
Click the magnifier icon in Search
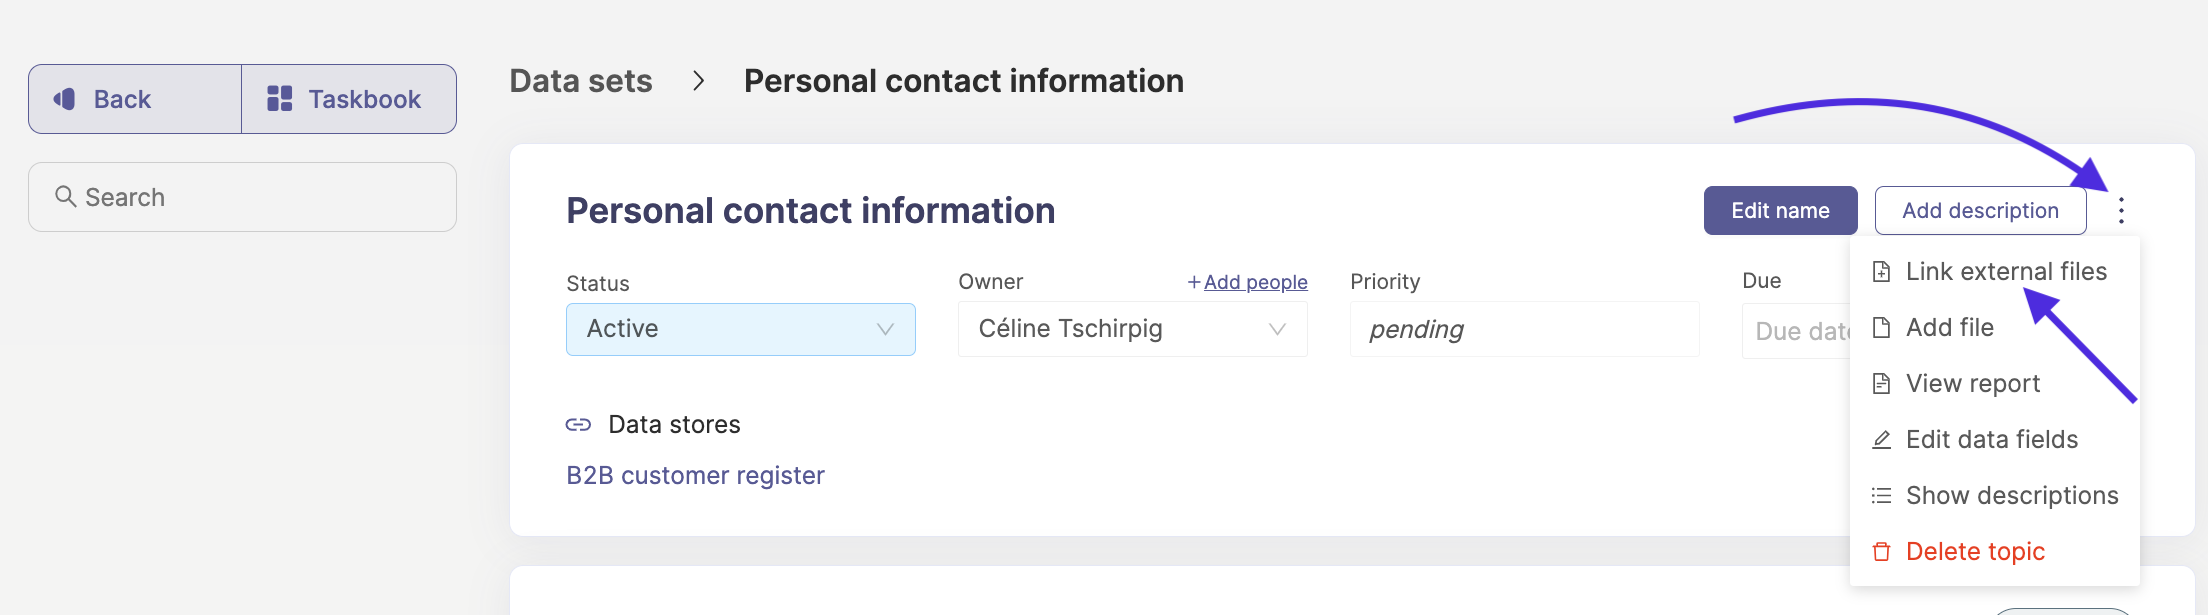coord(66,196)
